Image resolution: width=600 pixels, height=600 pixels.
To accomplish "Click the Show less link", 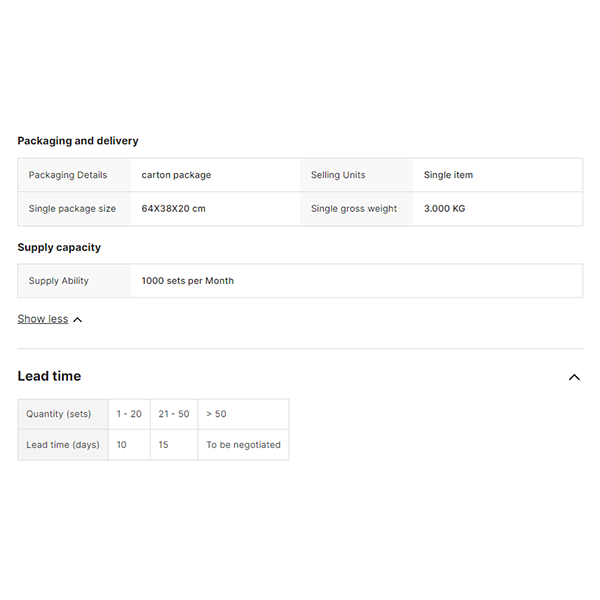I will click(x=43, y=319).
